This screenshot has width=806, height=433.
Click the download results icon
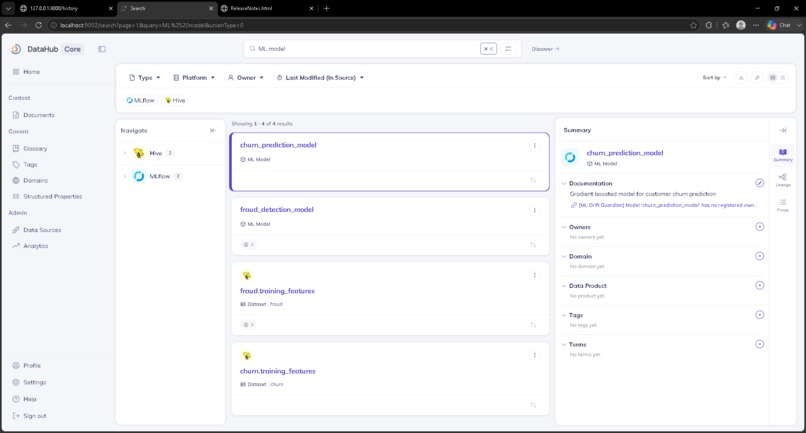pyautogui.click(x=741, y=78)
